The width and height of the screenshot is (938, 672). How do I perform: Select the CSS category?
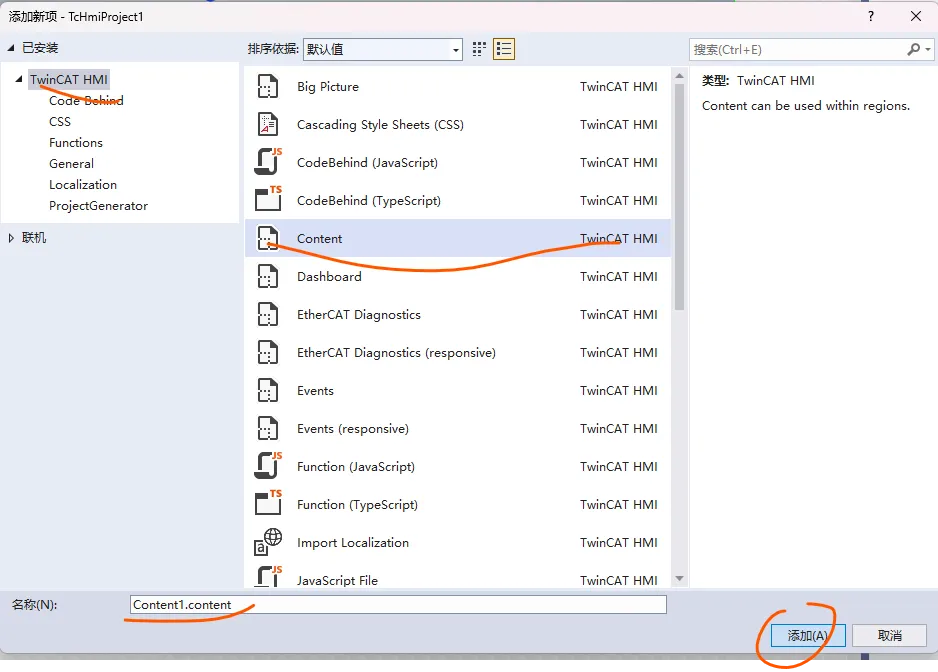point(60,121)
